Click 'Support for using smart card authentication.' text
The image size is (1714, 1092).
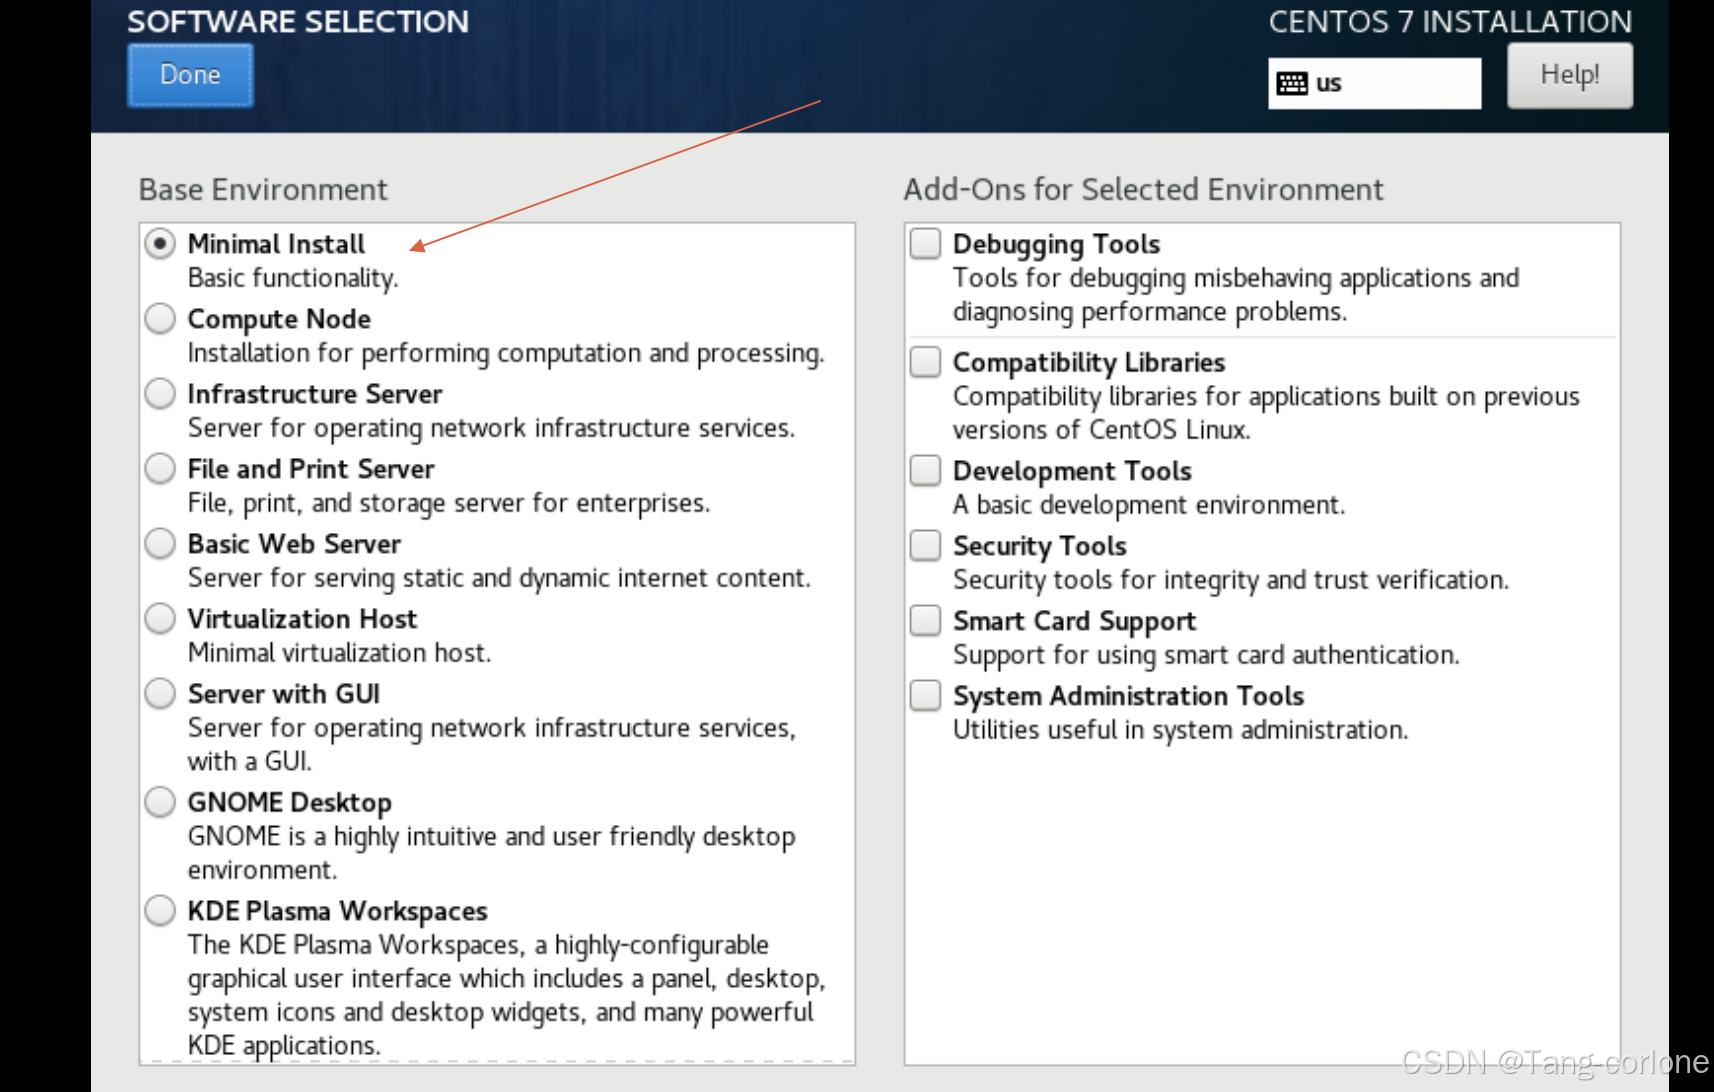point(1206,655)
